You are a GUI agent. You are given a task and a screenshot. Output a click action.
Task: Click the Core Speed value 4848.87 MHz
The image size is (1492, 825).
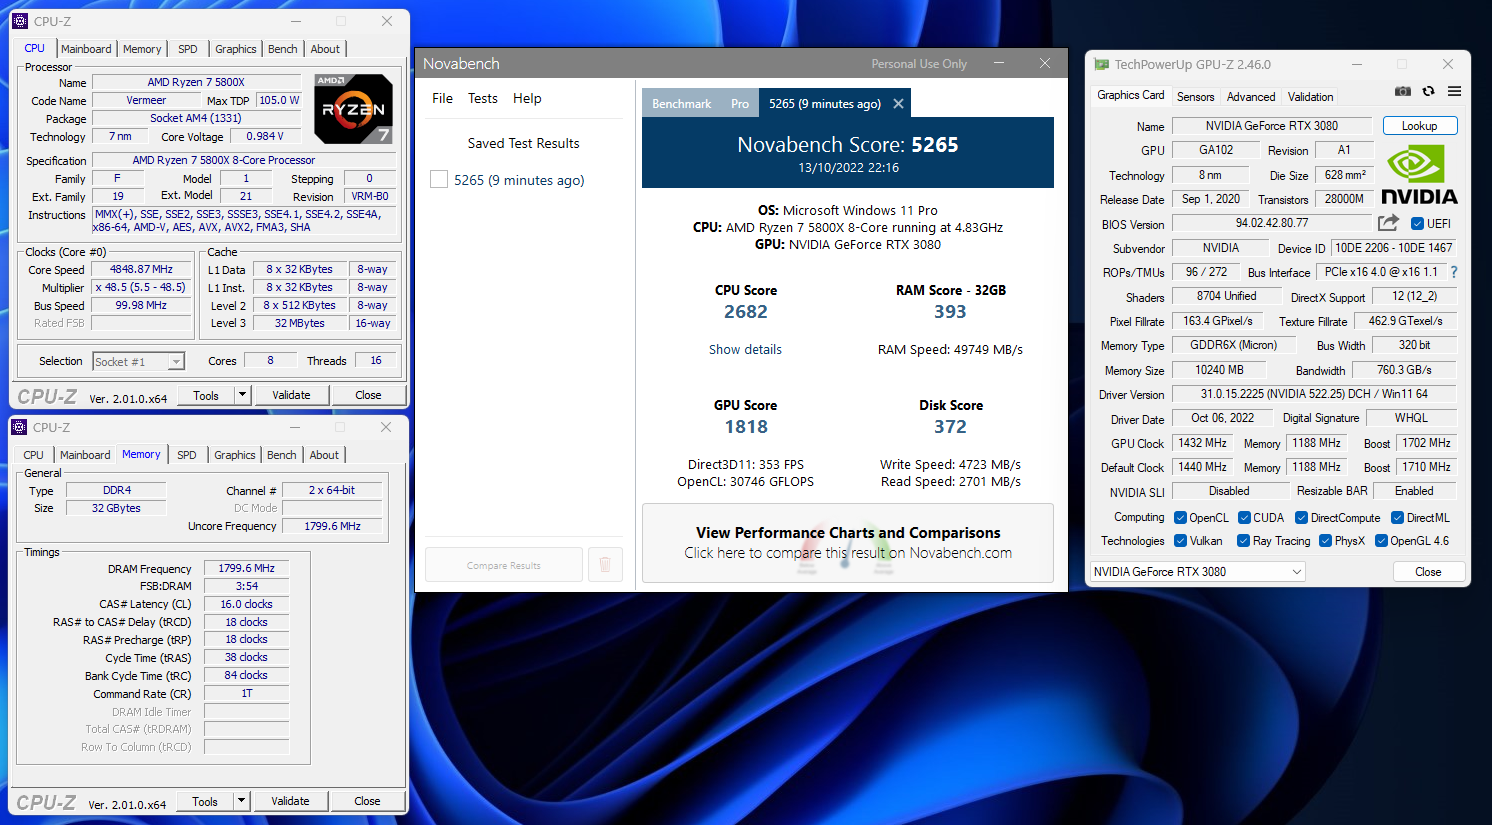[x=141, y=269]
